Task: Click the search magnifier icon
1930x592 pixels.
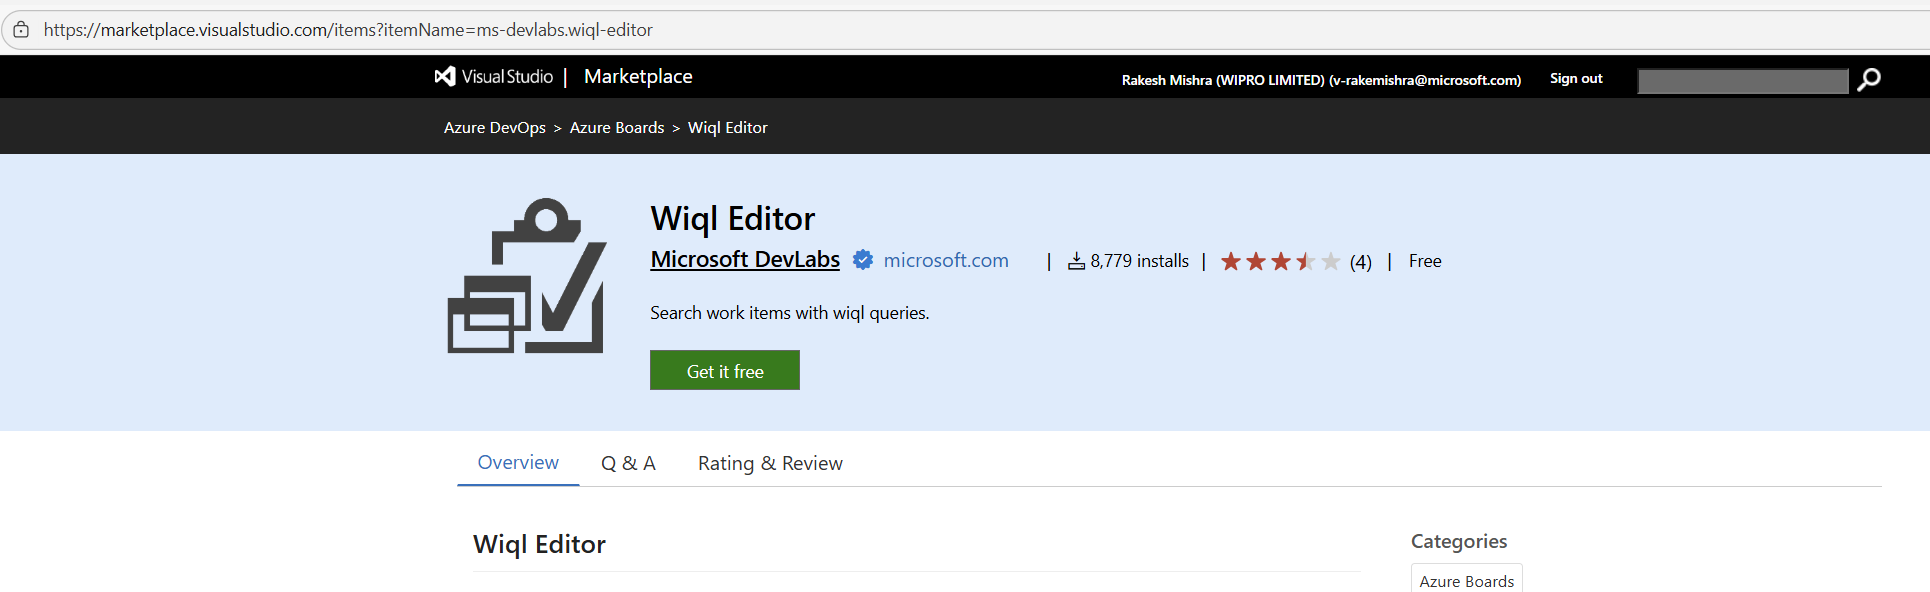Action: tap(1868, 79)
